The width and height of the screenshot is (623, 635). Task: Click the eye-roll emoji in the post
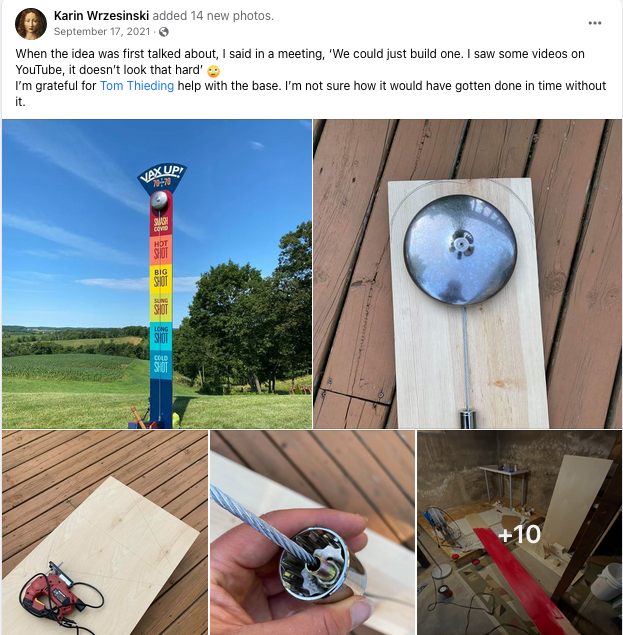click(213, 71)
